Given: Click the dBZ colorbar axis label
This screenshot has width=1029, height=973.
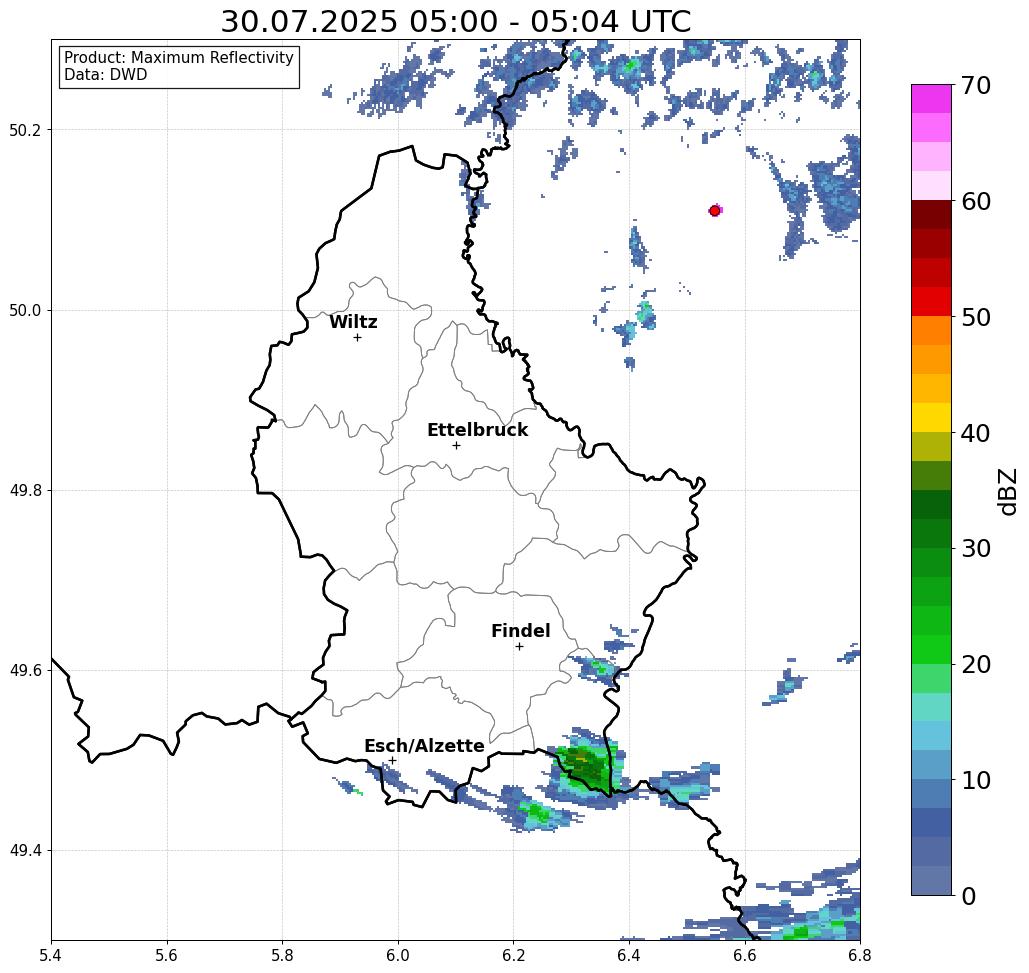Looking at the screenshot, I should [x=1007, y=491].
